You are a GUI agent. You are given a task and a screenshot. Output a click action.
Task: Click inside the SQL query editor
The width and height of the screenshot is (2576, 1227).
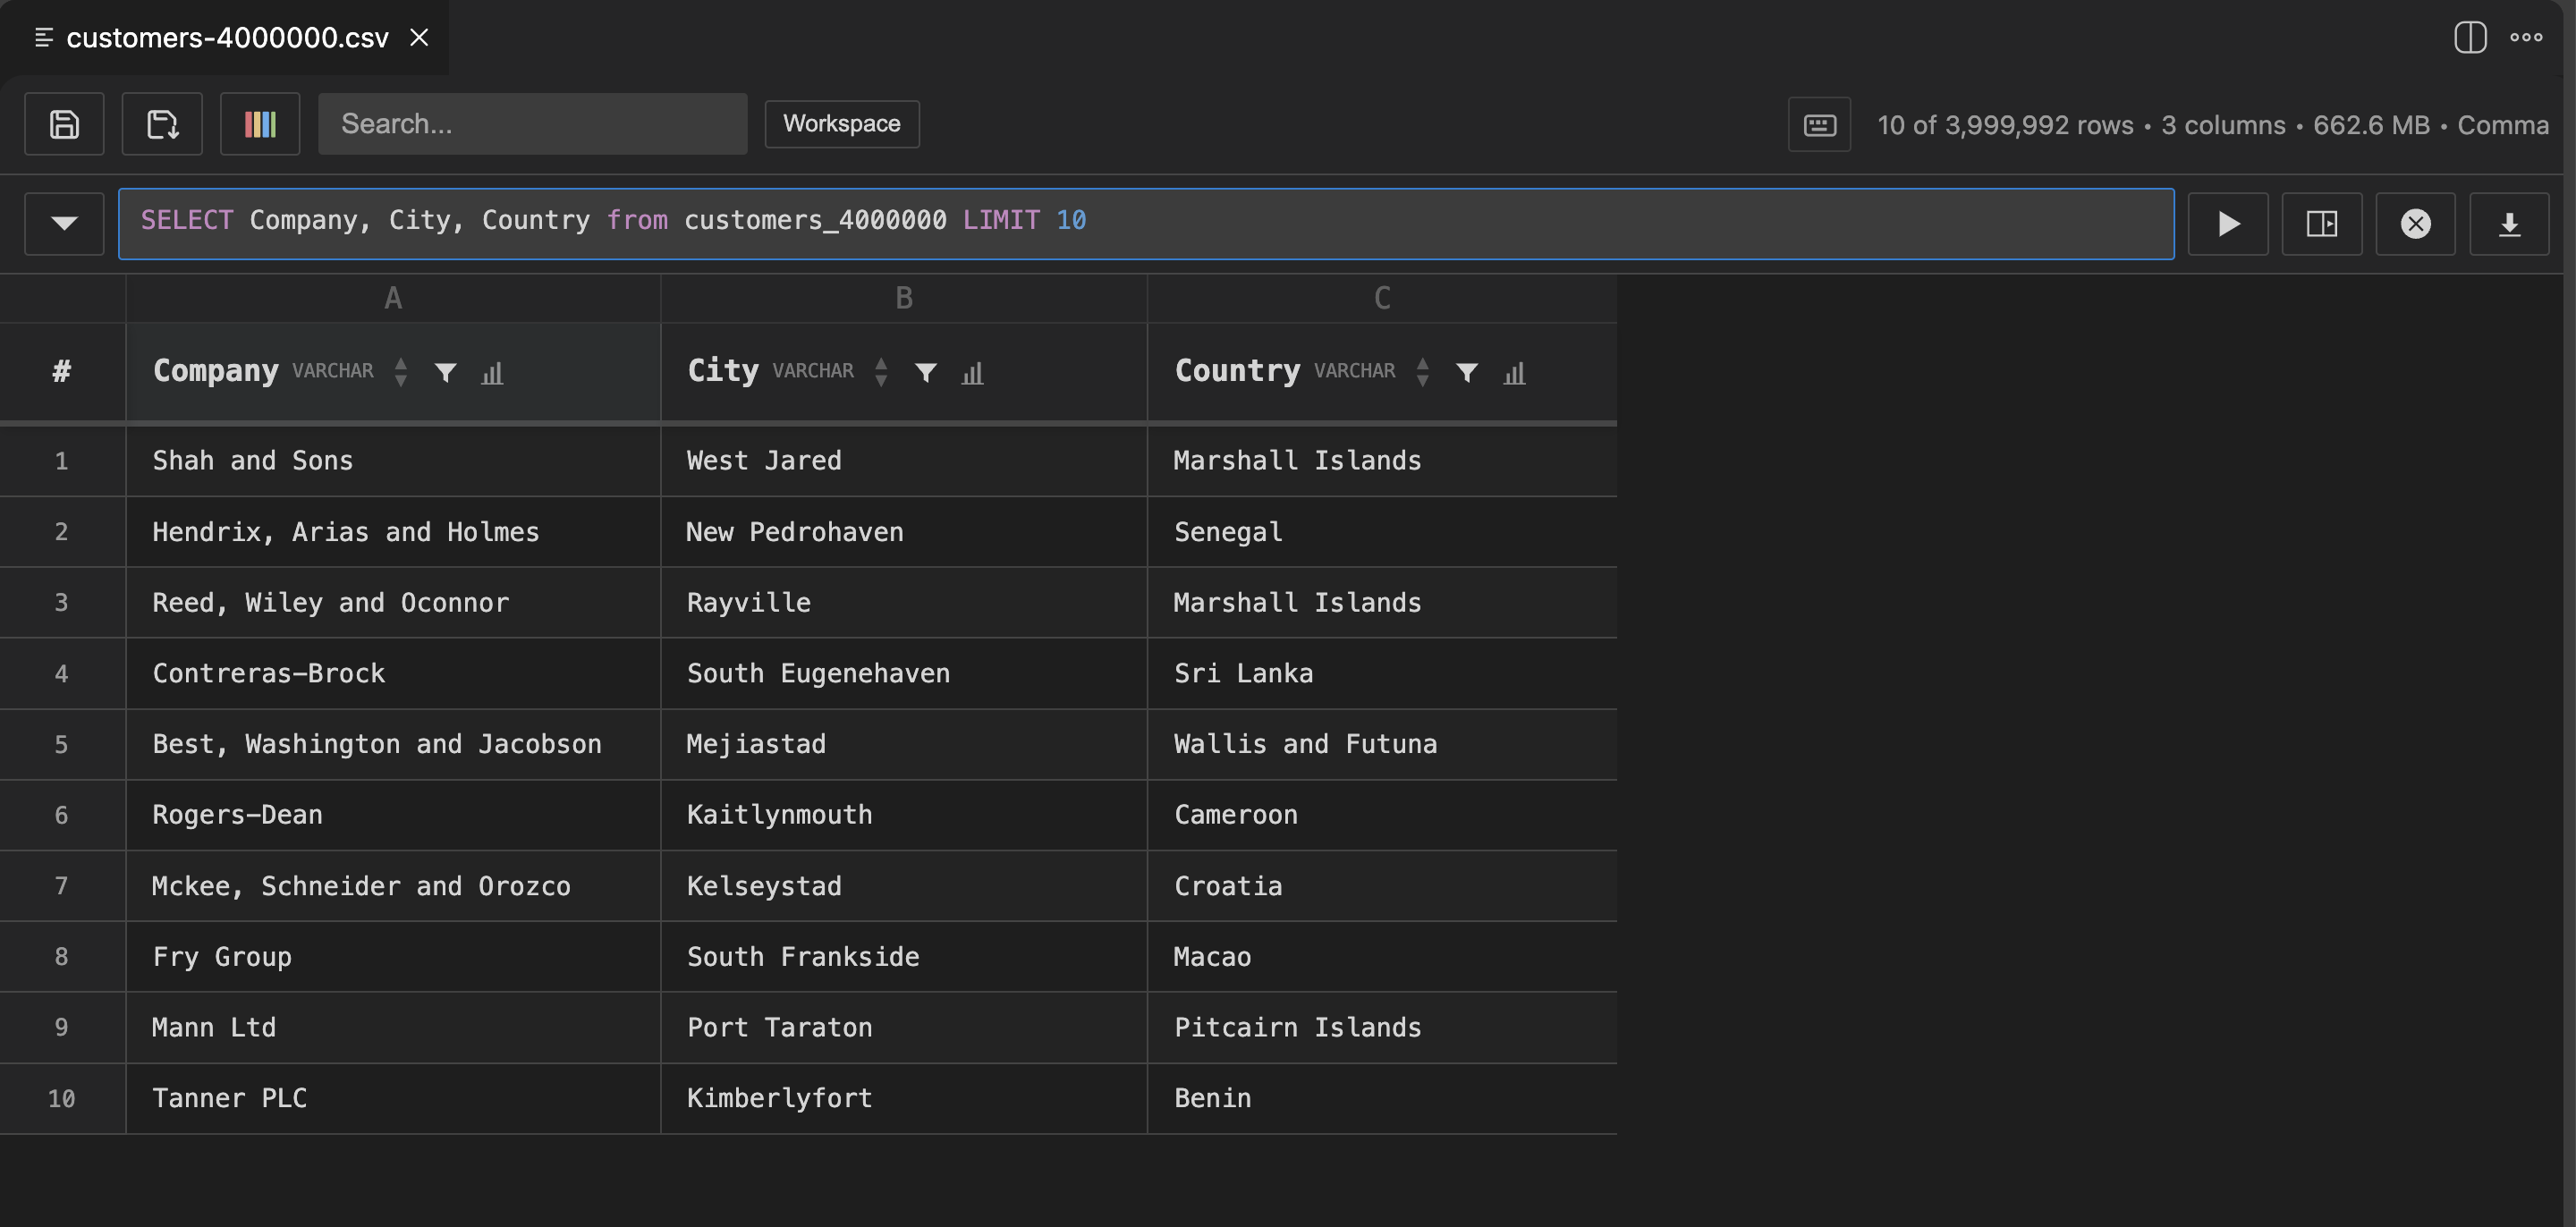click(1146, 223)
